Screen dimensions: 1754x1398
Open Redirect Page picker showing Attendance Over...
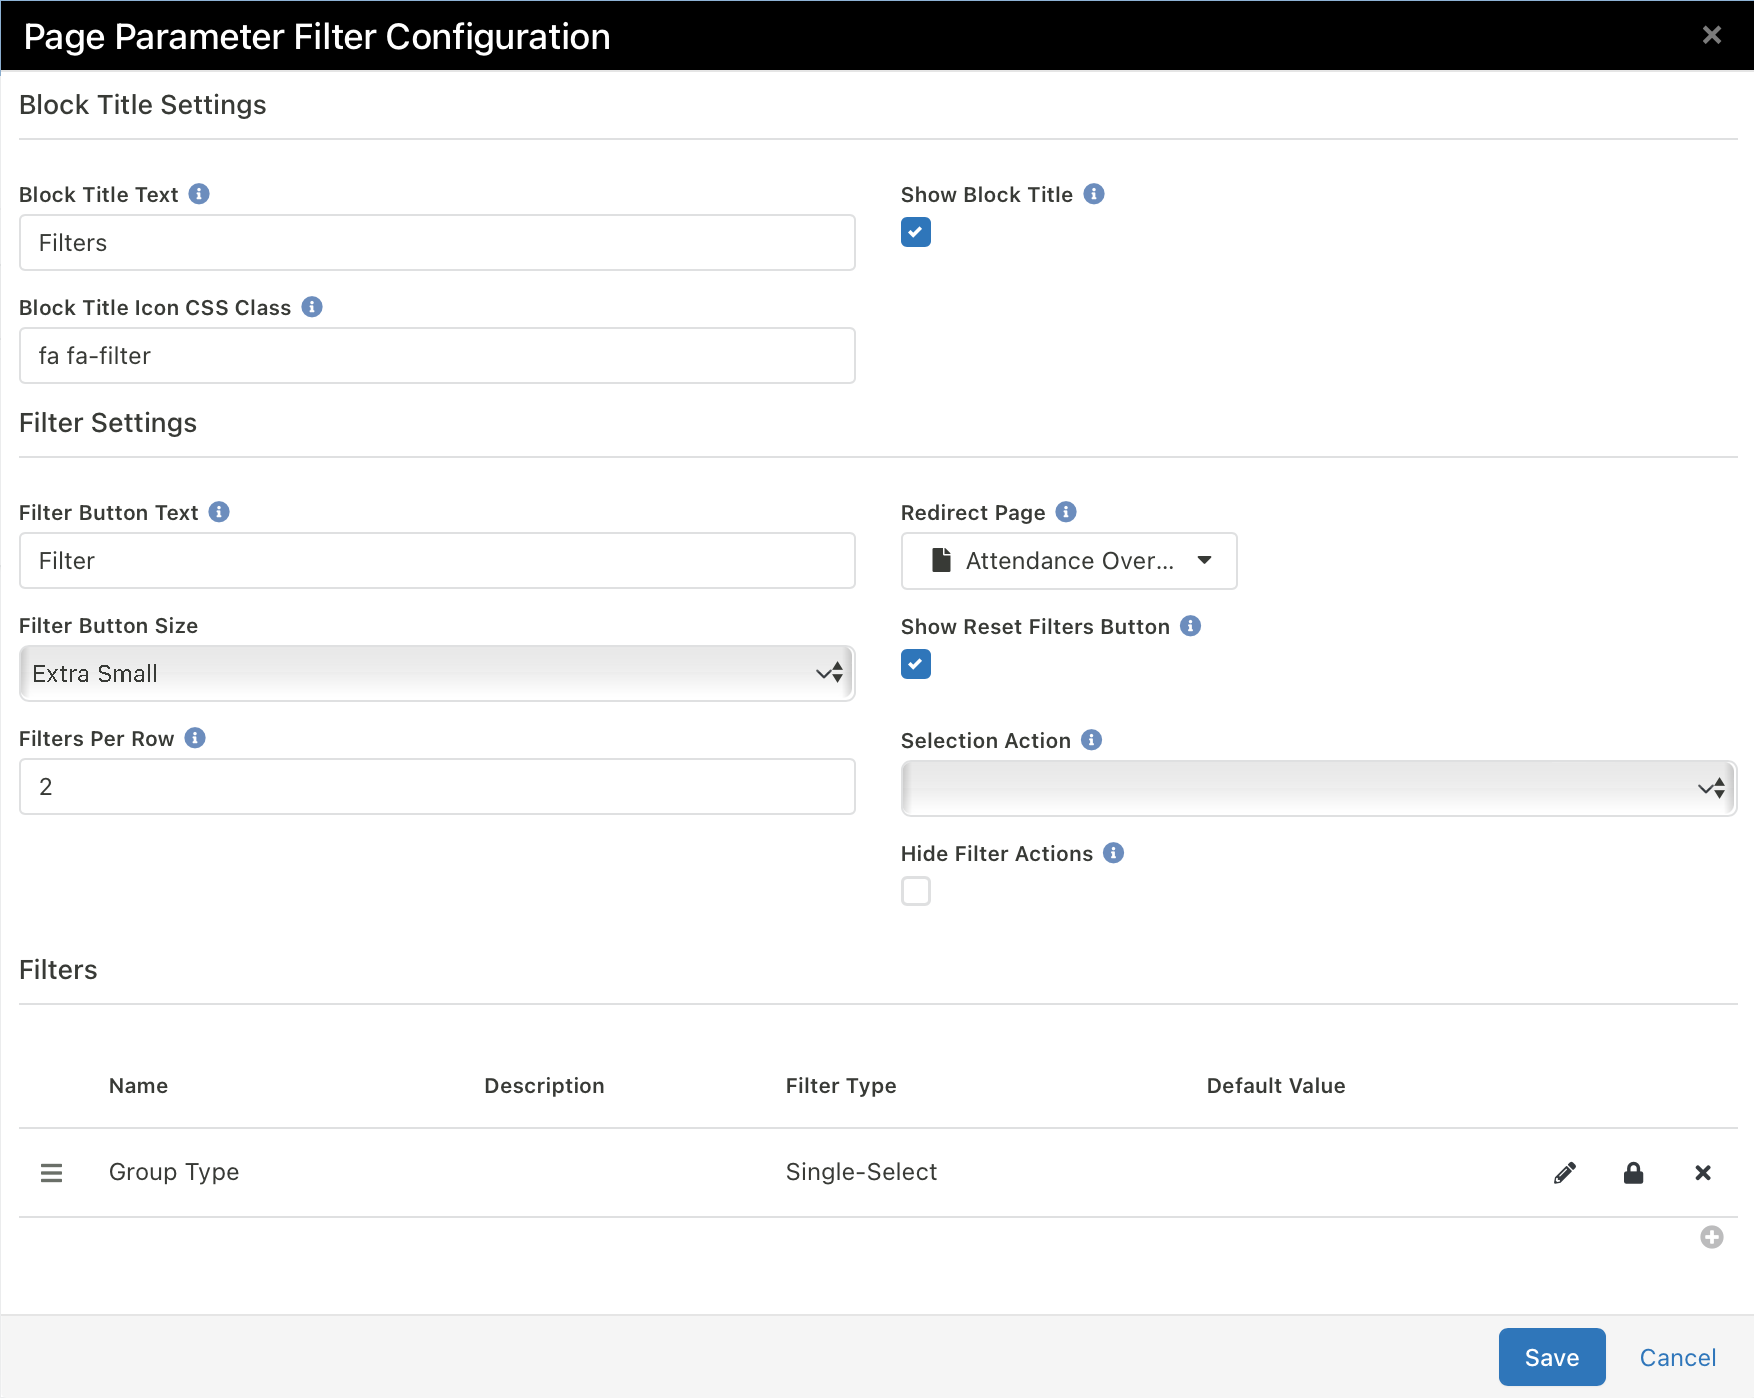coord(1069,561)
